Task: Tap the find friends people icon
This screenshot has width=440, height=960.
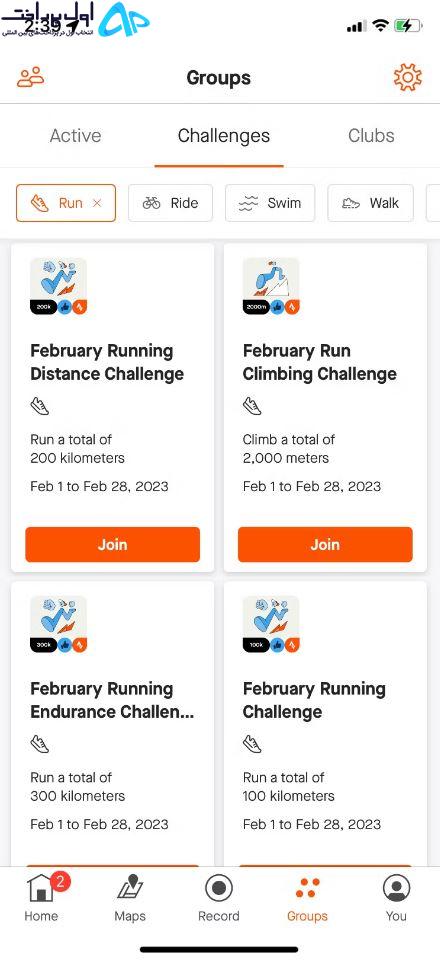Action: [x=31, y=78]
